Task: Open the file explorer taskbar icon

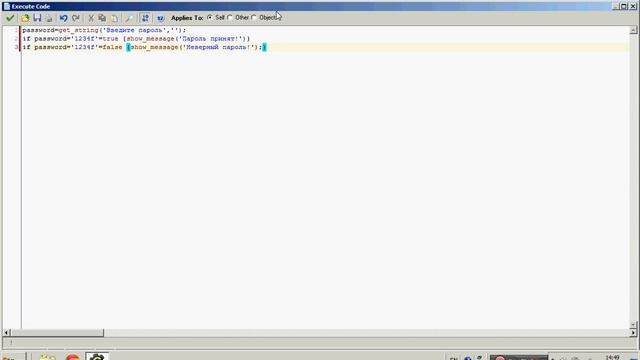Action: click(47, 357)
